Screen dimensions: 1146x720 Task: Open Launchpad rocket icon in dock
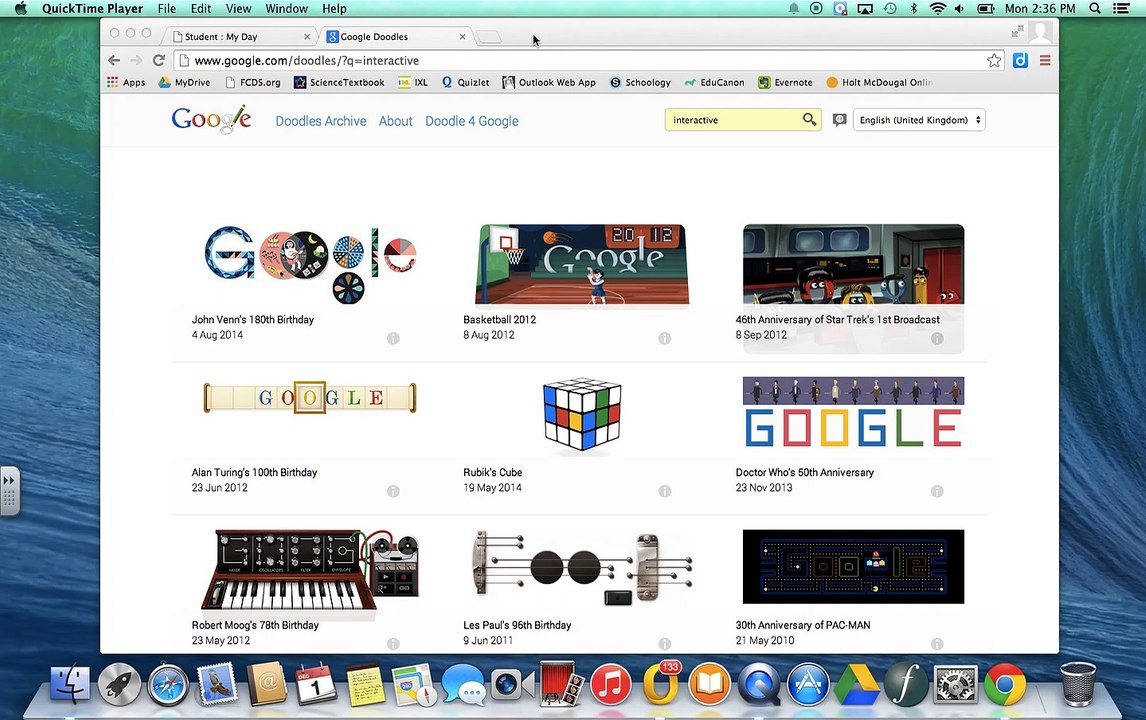[x=119, y=686]
